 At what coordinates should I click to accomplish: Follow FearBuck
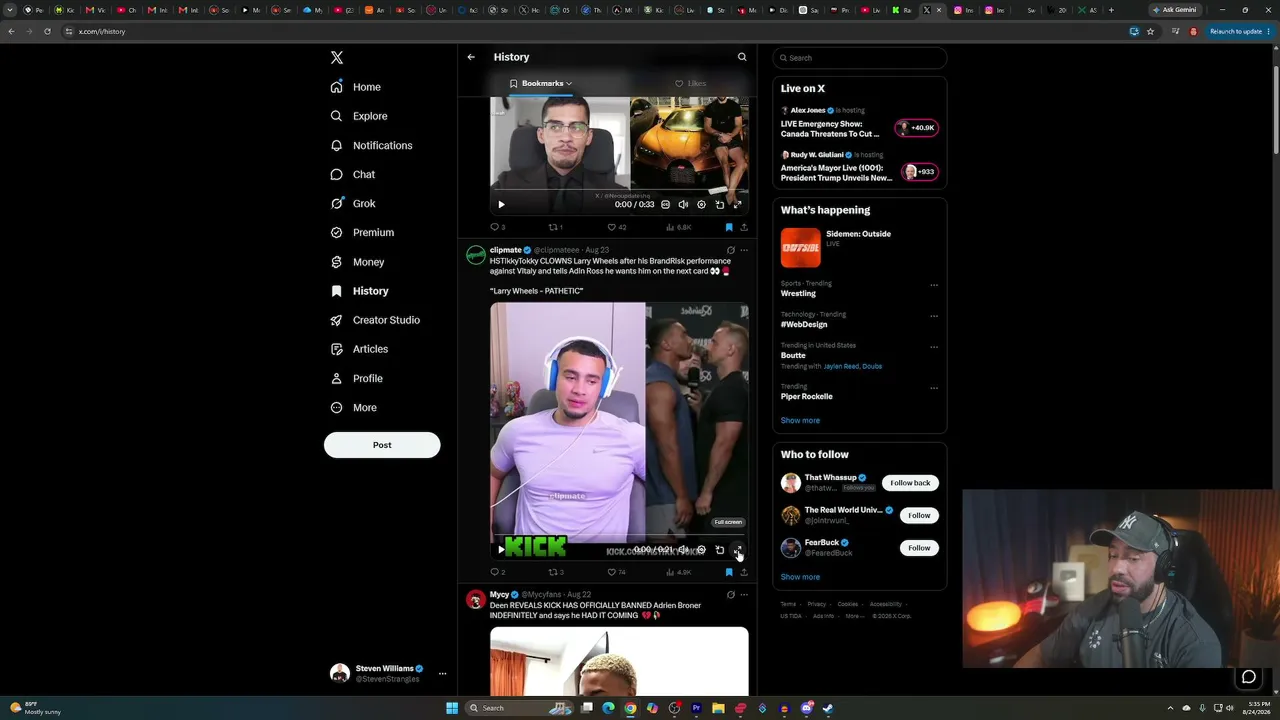point(919,548)
